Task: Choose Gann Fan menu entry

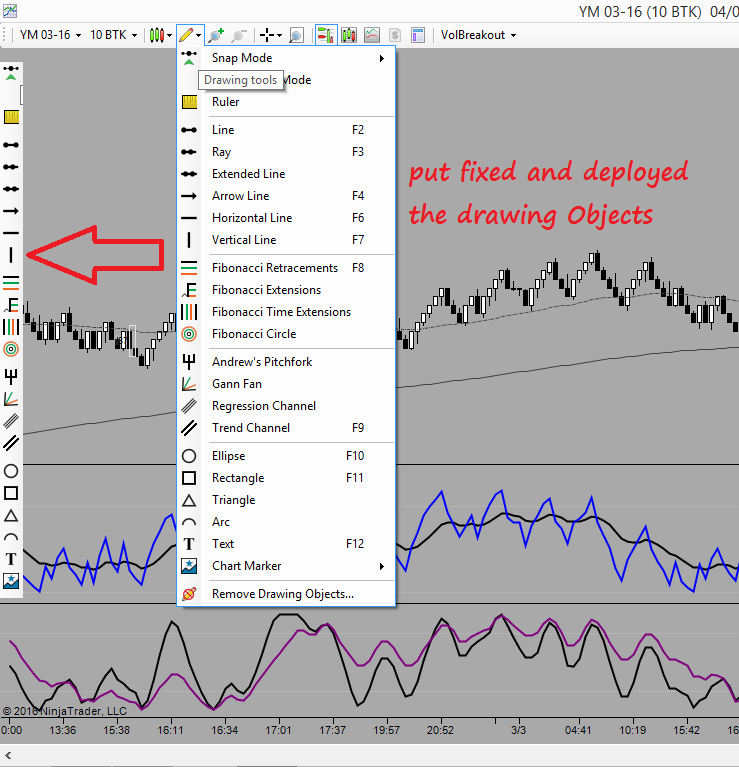Action: (286, 384)
